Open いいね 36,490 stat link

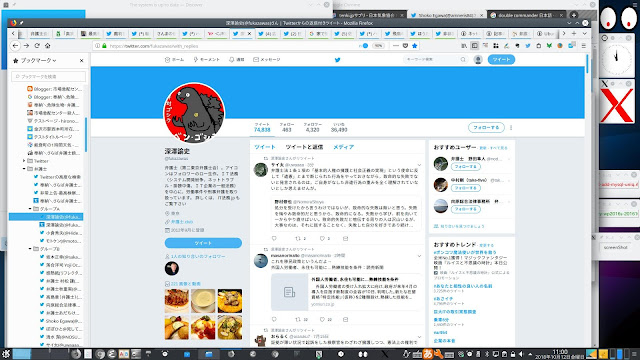pyautogui.click(x=339, y=127)
